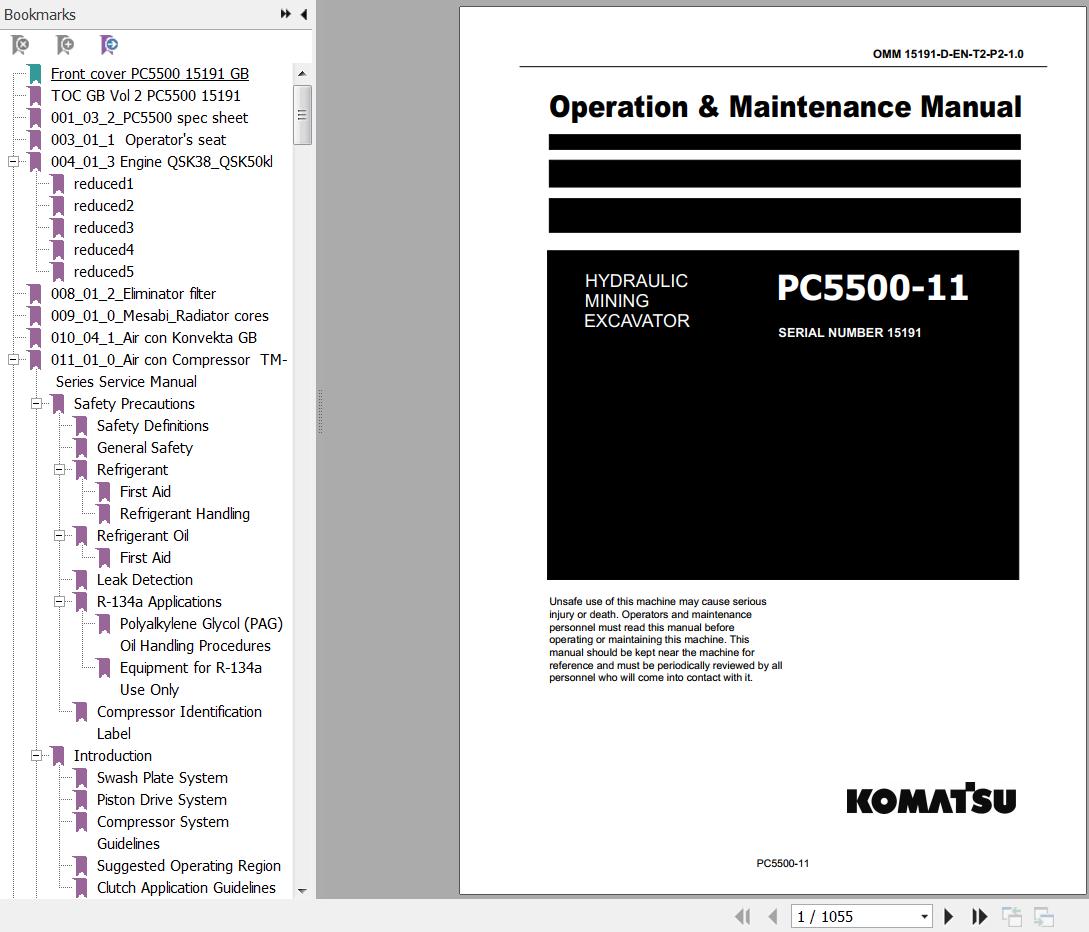
Task: Collapse the Refrigerant bookmark node
Action: point(59,469)
